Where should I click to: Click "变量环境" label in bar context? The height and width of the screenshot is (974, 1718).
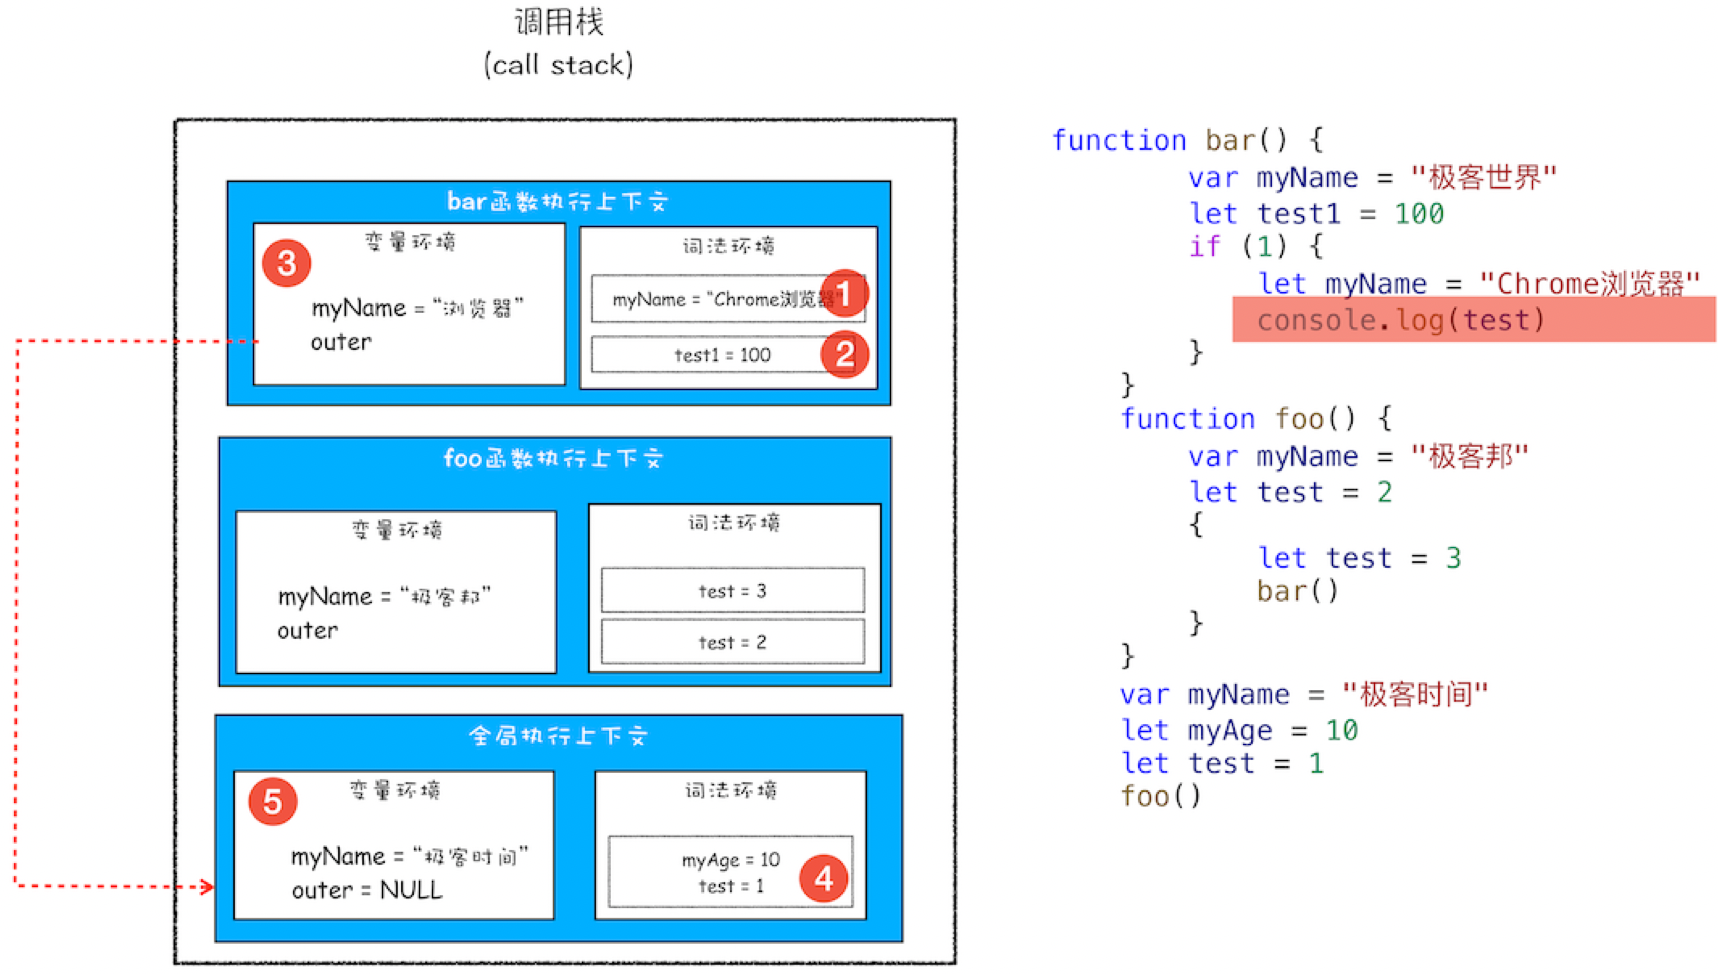(410, 241)
